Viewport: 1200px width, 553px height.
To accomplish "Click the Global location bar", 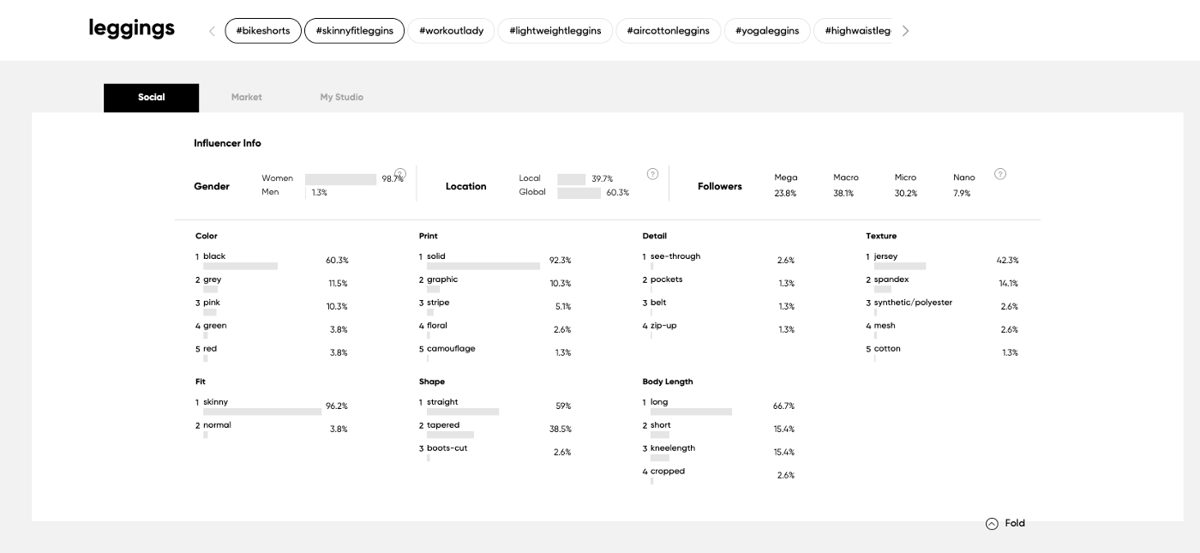I will click(579, 193).
